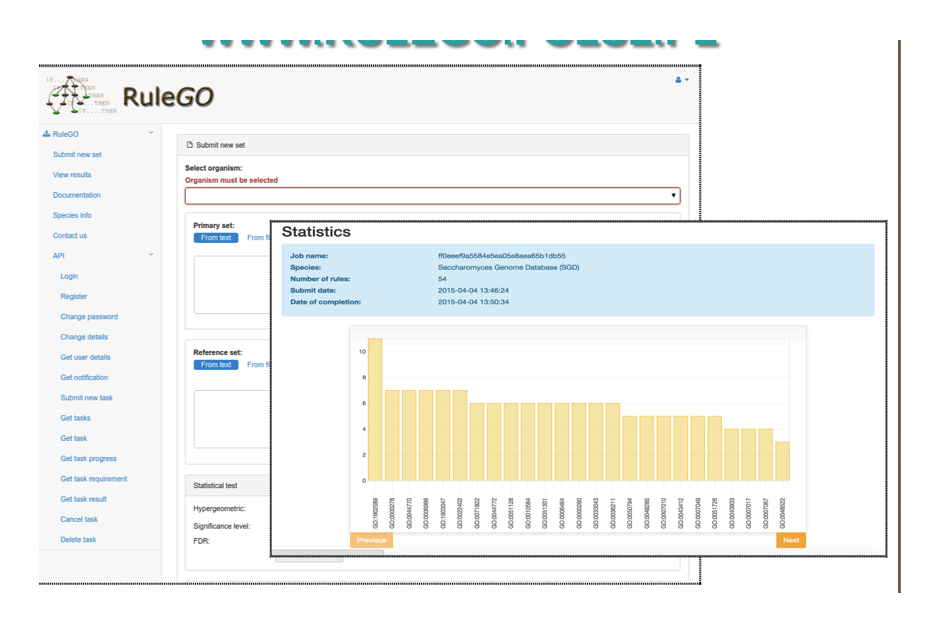Click the Next button under the chart
929x632 pixels.
(791, 540)
